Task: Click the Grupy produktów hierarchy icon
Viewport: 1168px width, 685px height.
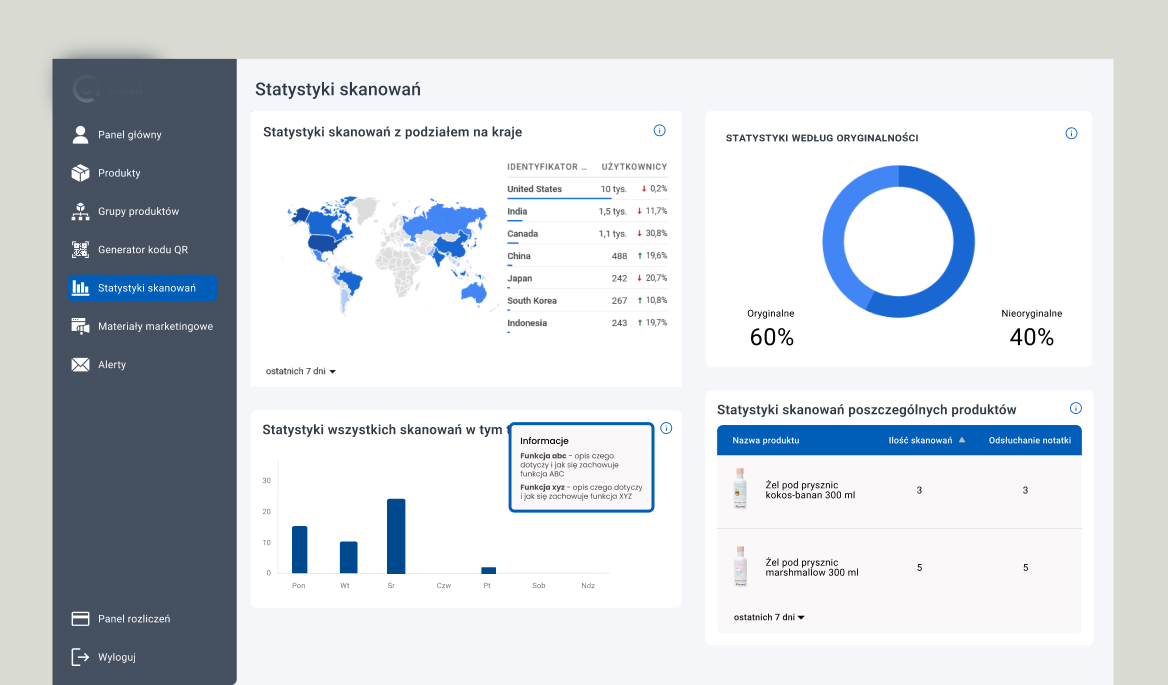Action: pos(80,211)
